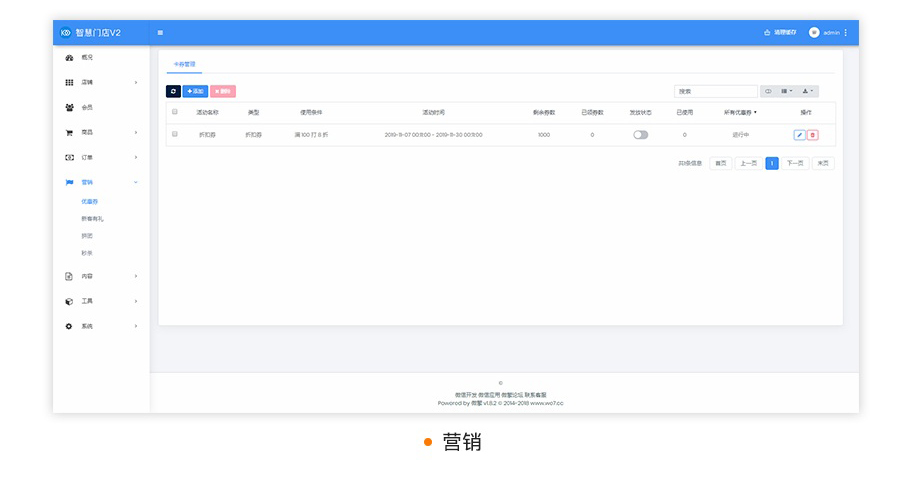
Task: Click the 末页 last page button
Action: [x=823, y=163]
